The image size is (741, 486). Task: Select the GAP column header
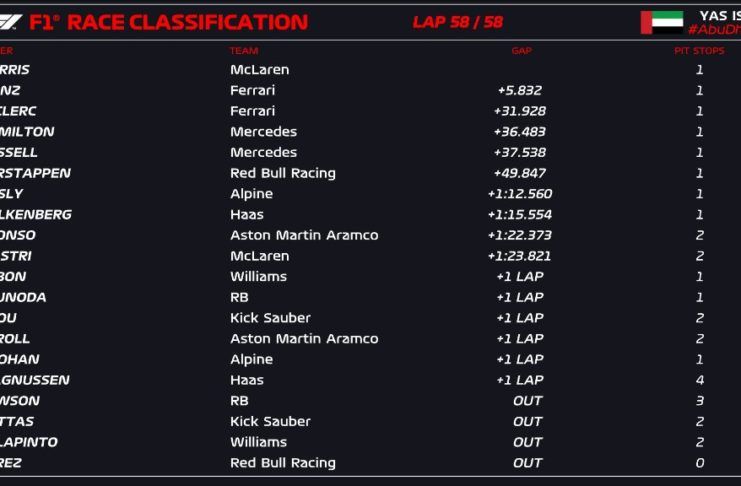coord(521,51)
